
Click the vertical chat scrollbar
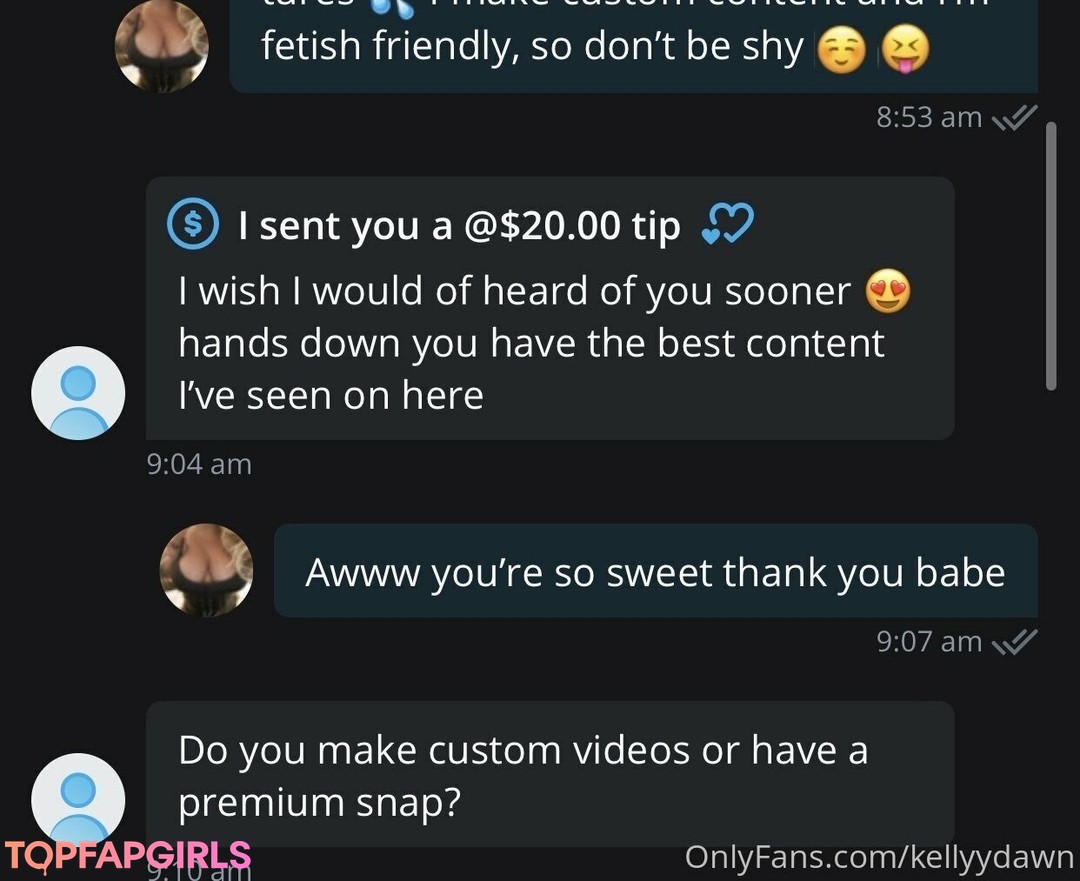pyautogui.click(x=1051, y=256)
